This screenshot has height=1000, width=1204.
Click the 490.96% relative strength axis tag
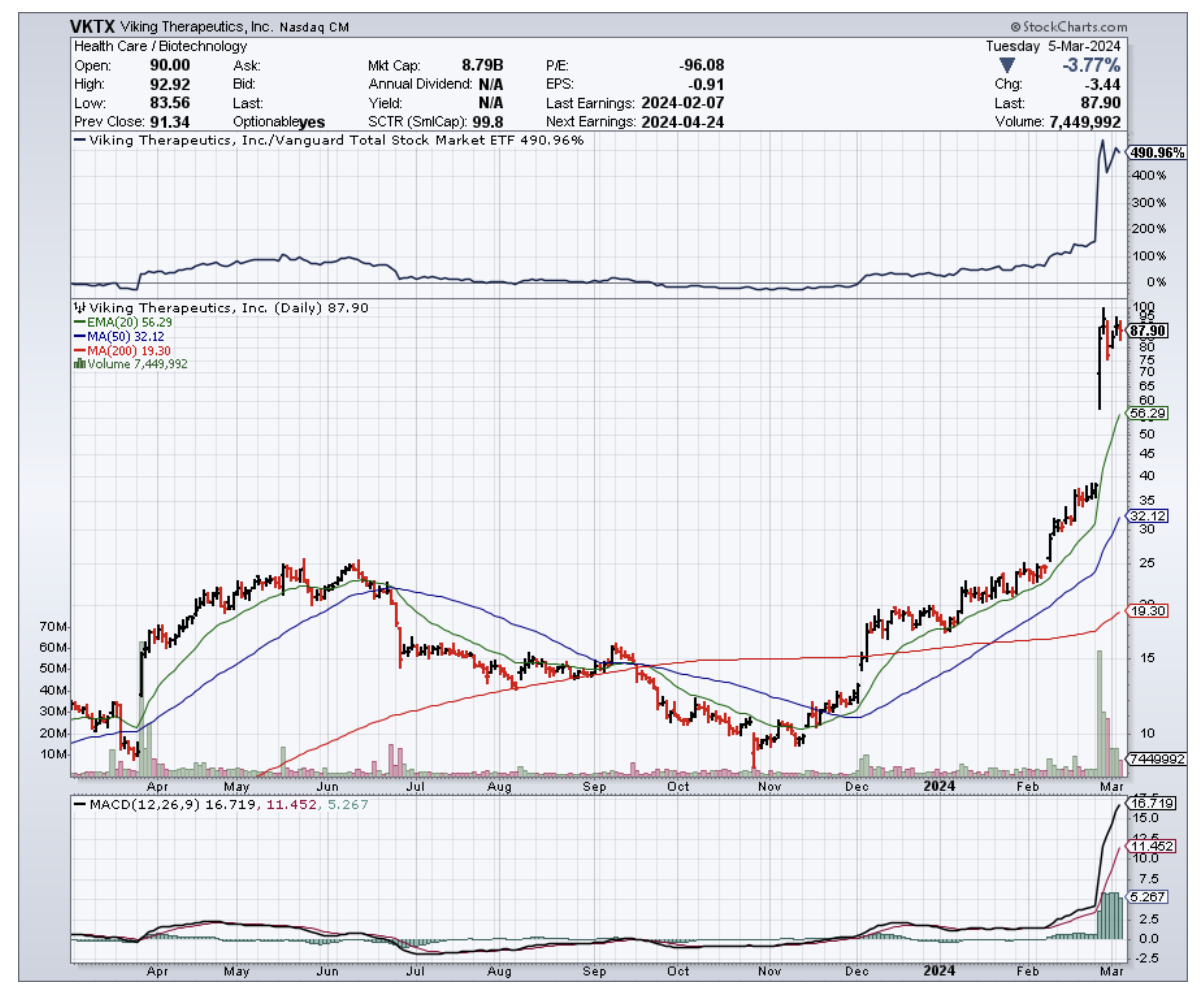[x=1157, y=153]
